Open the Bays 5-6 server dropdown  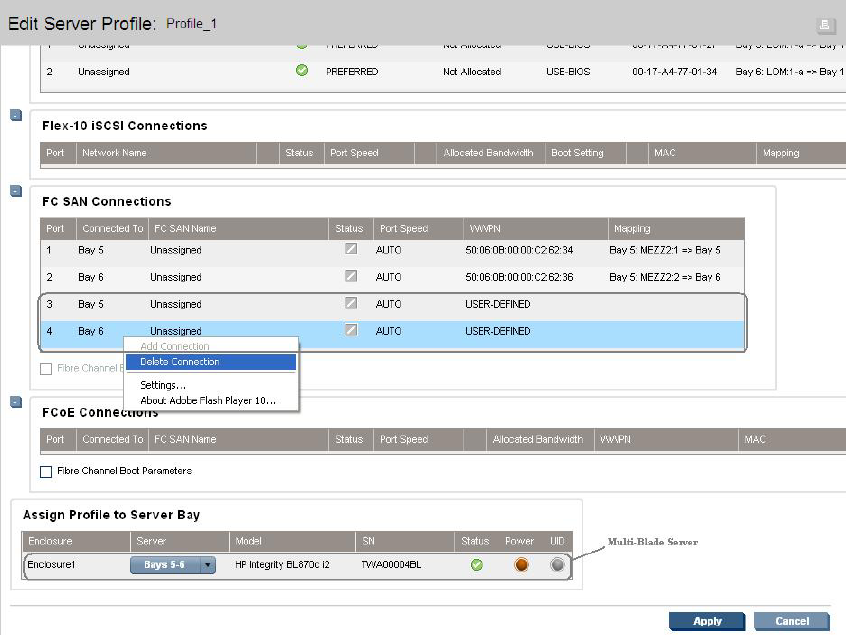pyautogui.click(x=208, y=565)
